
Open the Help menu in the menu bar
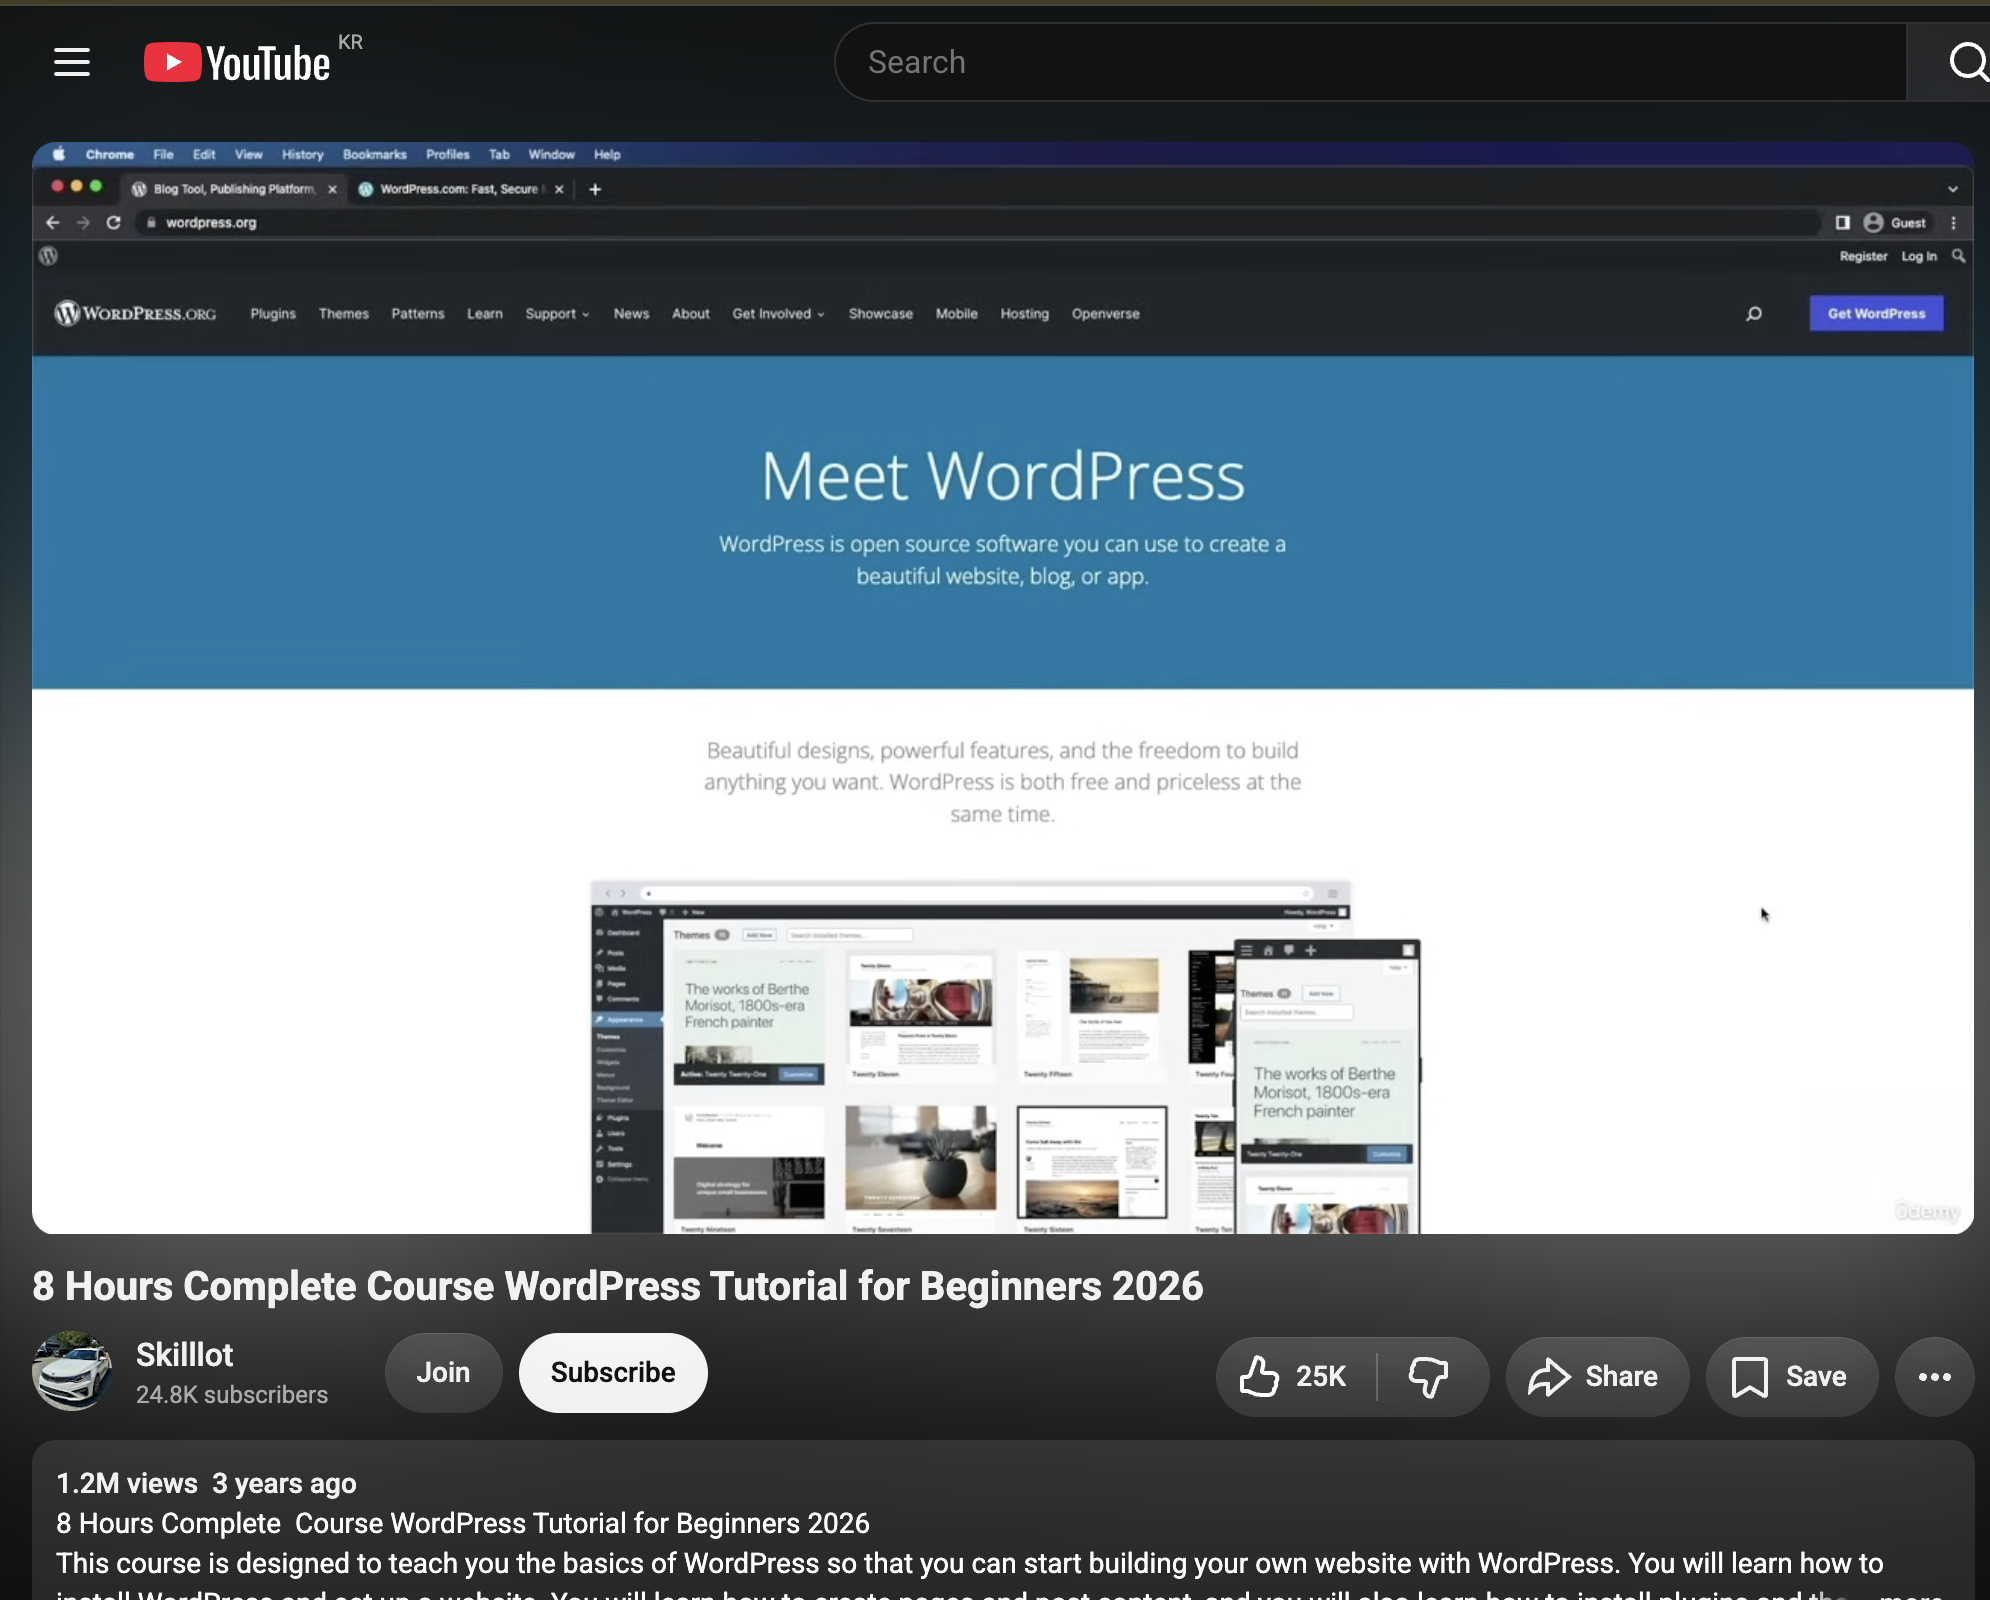click(607, 154)
